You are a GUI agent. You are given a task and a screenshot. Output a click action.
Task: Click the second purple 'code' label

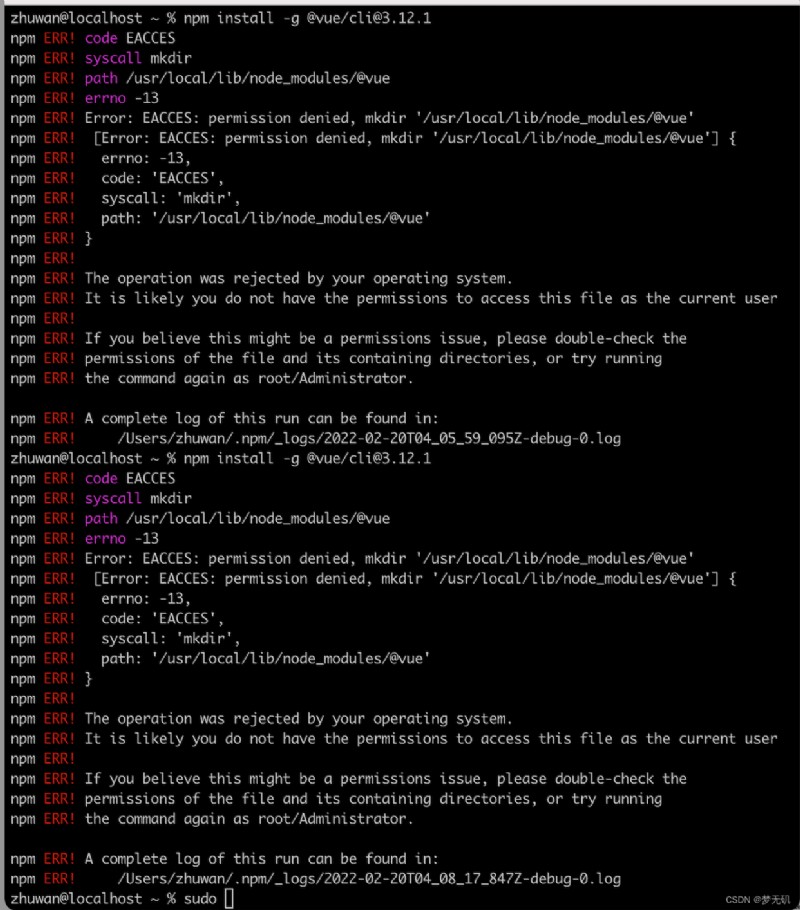101,479
